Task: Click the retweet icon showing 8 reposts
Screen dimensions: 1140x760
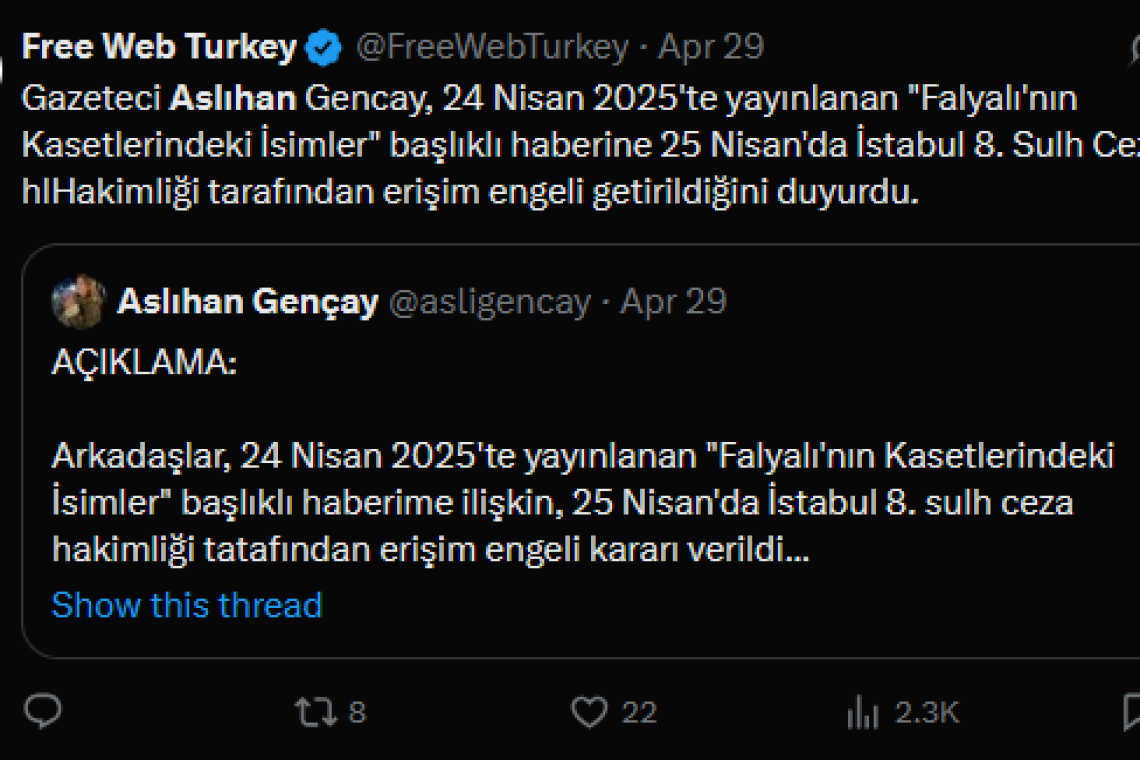Action: 318,712
